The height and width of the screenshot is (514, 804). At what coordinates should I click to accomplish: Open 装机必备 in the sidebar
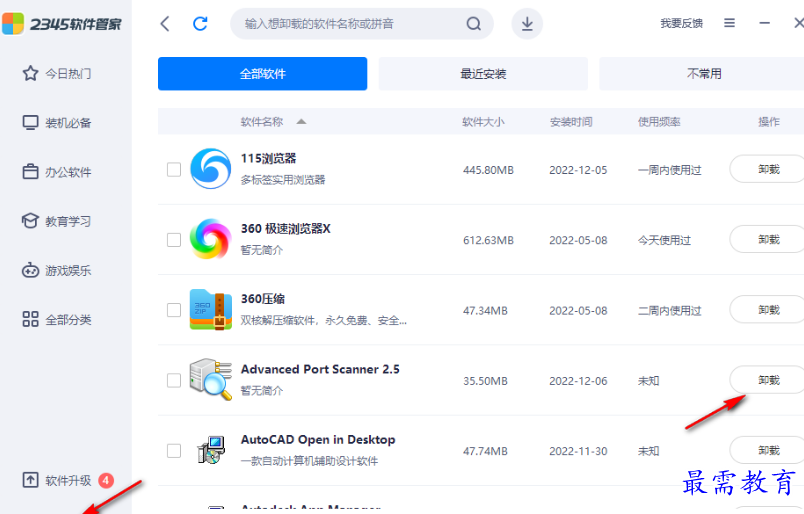(x=57, y=123)
